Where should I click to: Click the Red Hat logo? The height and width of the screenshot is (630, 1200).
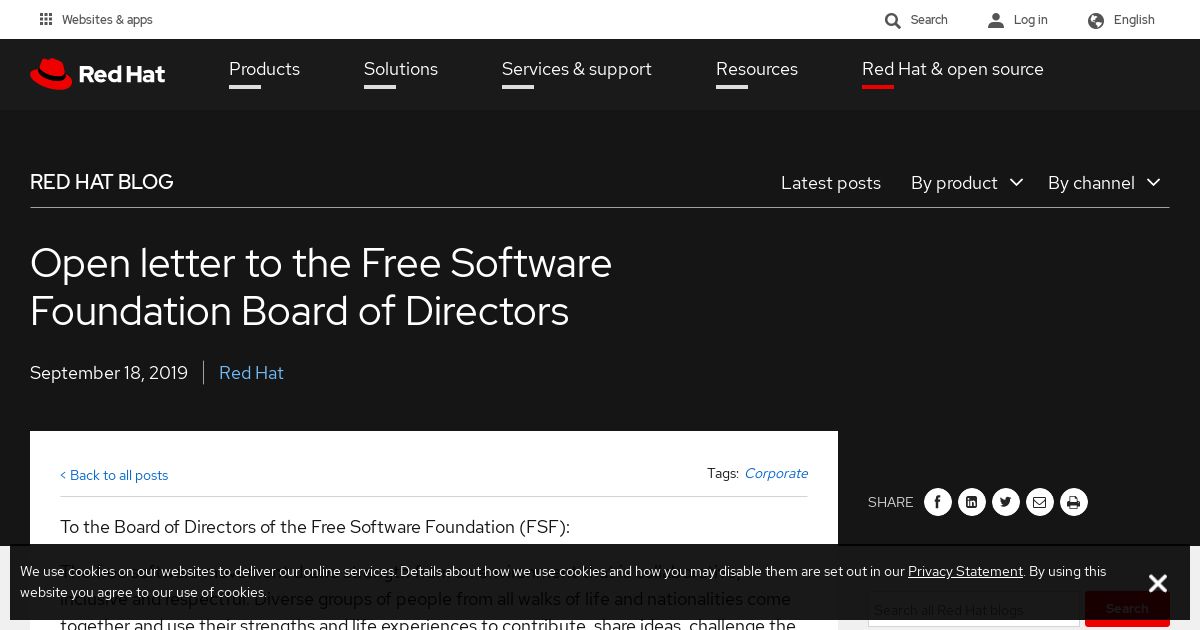point(98,74)
